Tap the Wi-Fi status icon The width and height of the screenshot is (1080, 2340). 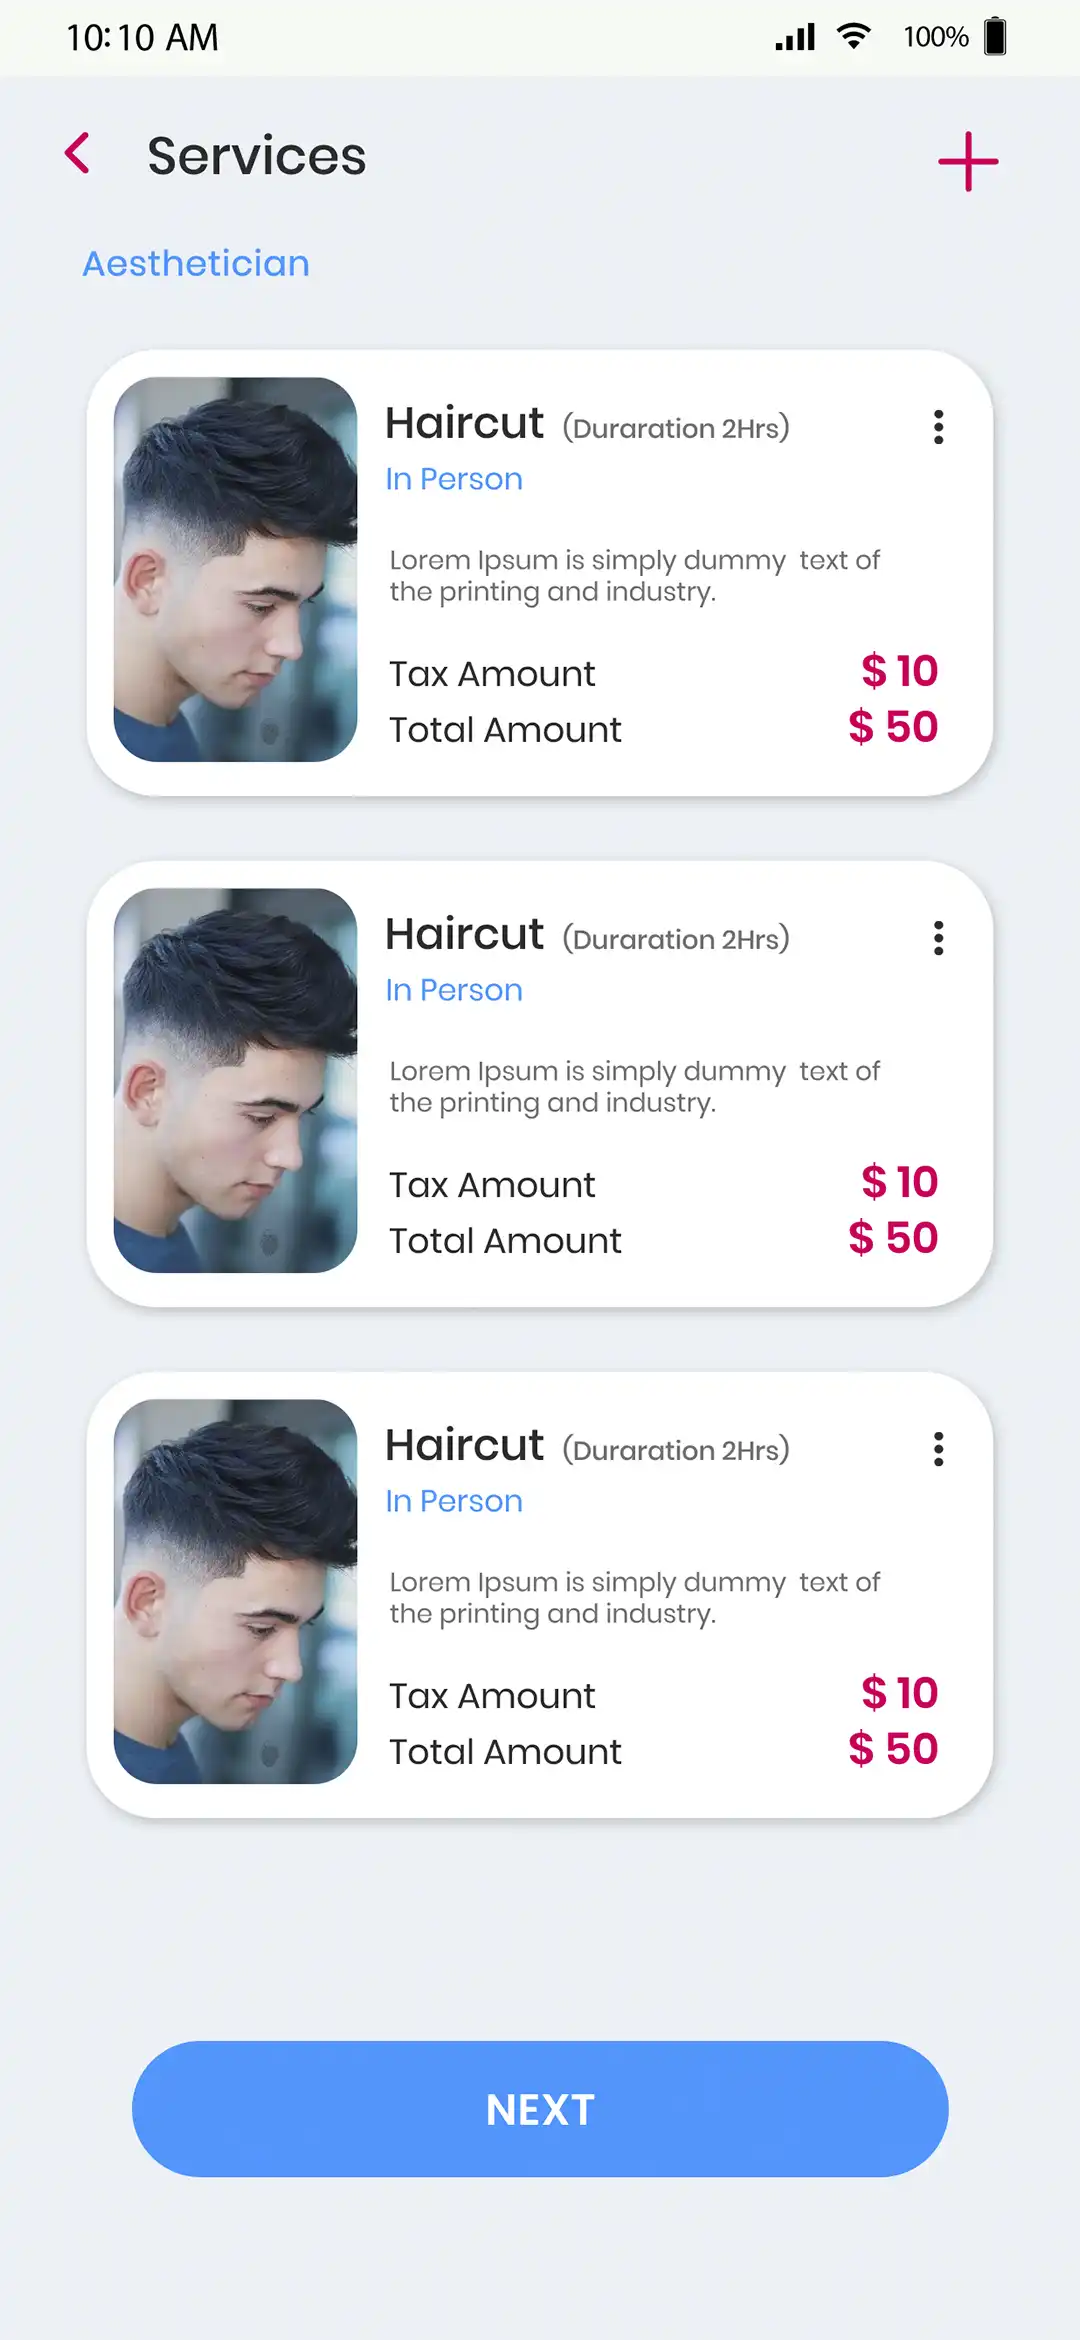click(x=853, y=37)
